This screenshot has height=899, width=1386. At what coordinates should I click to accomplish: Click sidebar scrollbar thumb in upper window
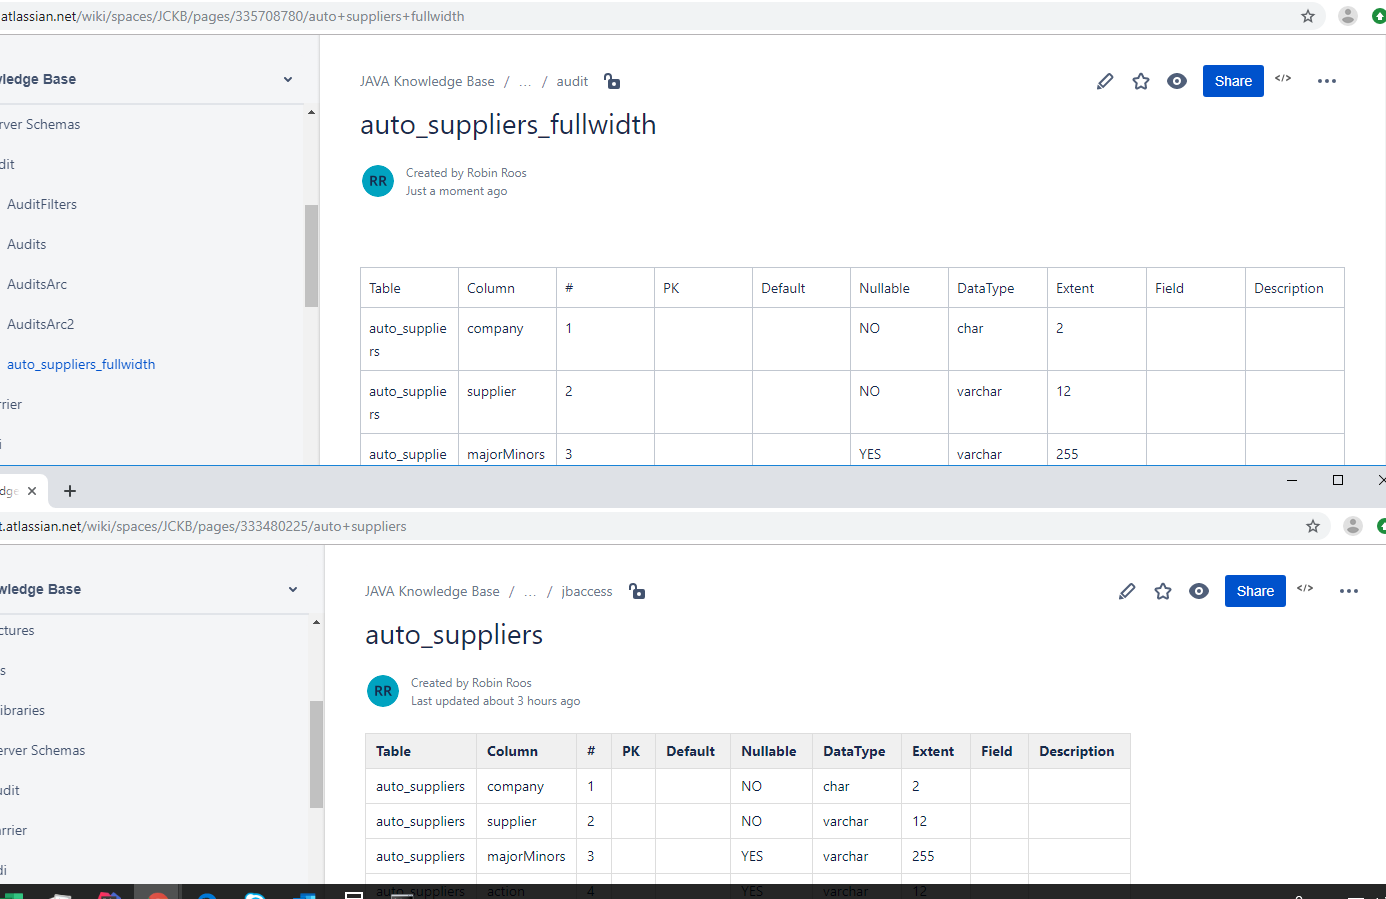click(x=311, y=255)
